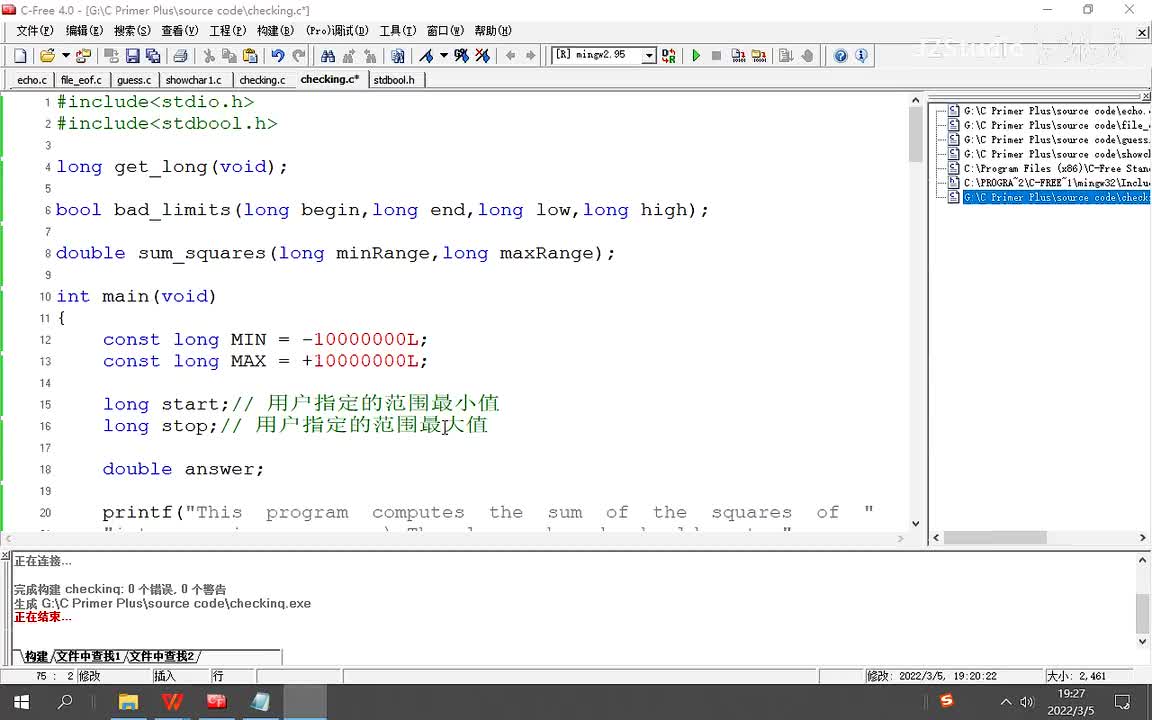Click the Undo arrow icon
This screenshot has height=720, width=1152.
278,56
